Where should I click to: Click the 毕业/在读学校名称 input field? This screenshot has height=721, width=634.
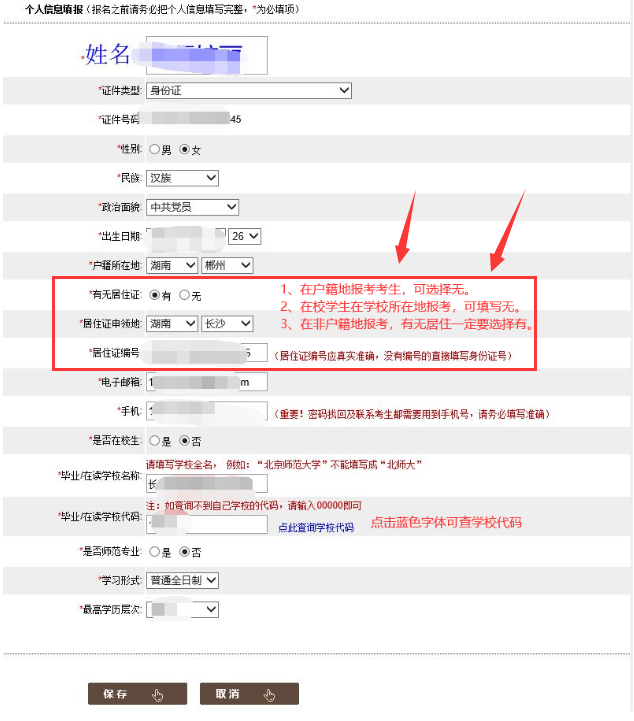(x=207, y=484)
